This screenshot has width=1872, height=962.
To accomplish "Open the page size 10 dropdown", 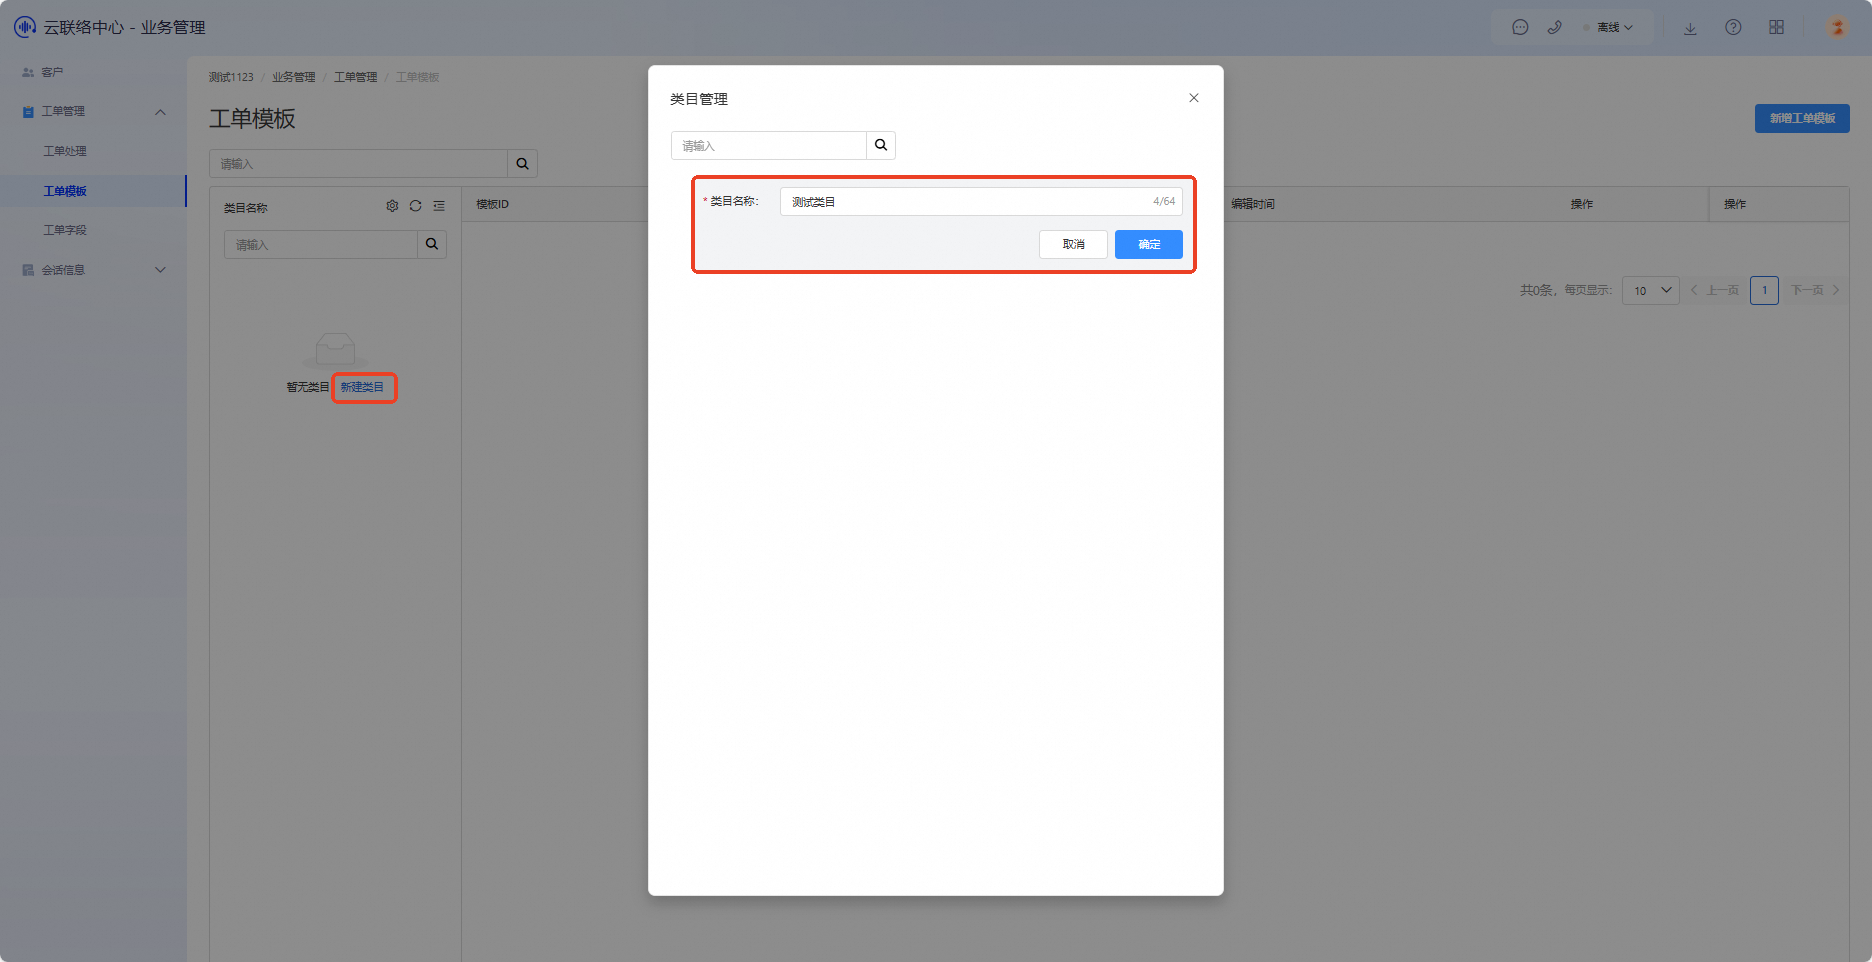I will point(1651,290).
